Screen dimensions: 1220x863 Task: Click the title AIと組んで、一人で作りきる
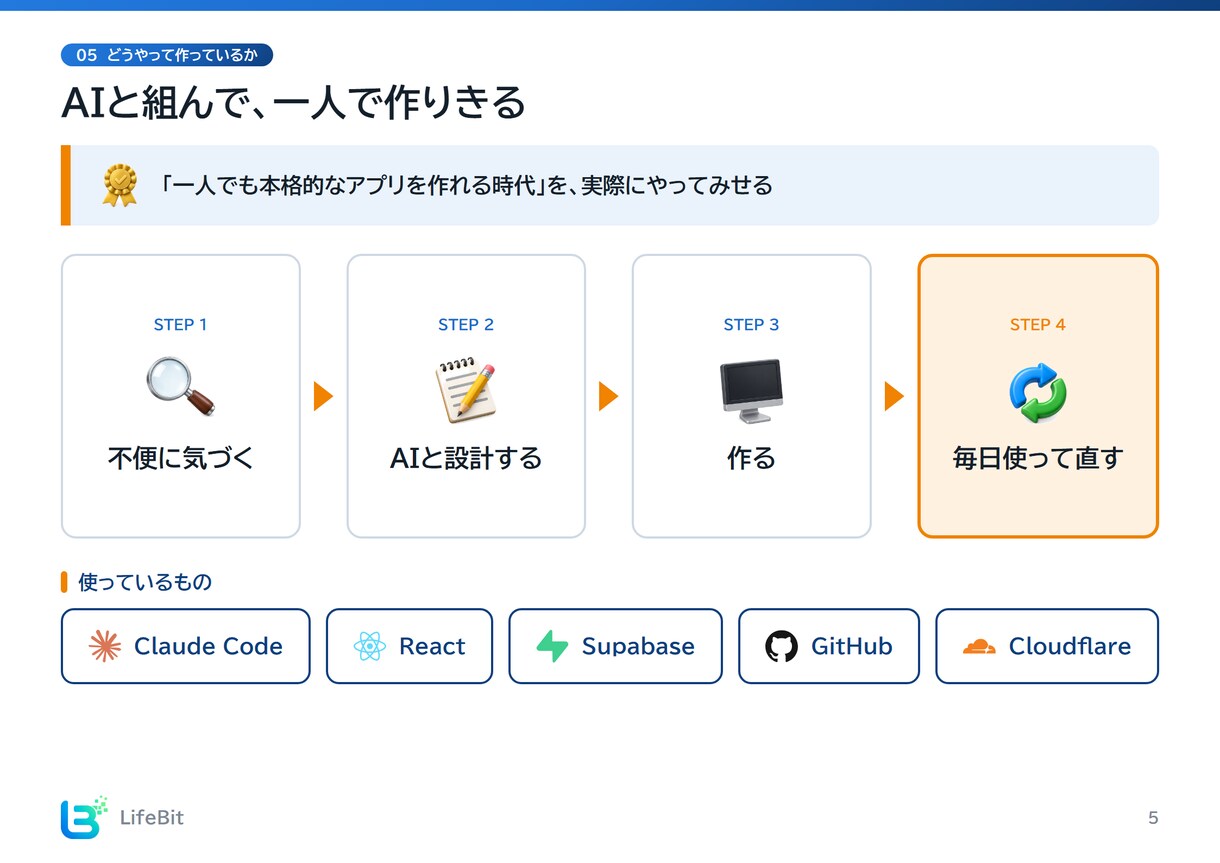point(293,103)
